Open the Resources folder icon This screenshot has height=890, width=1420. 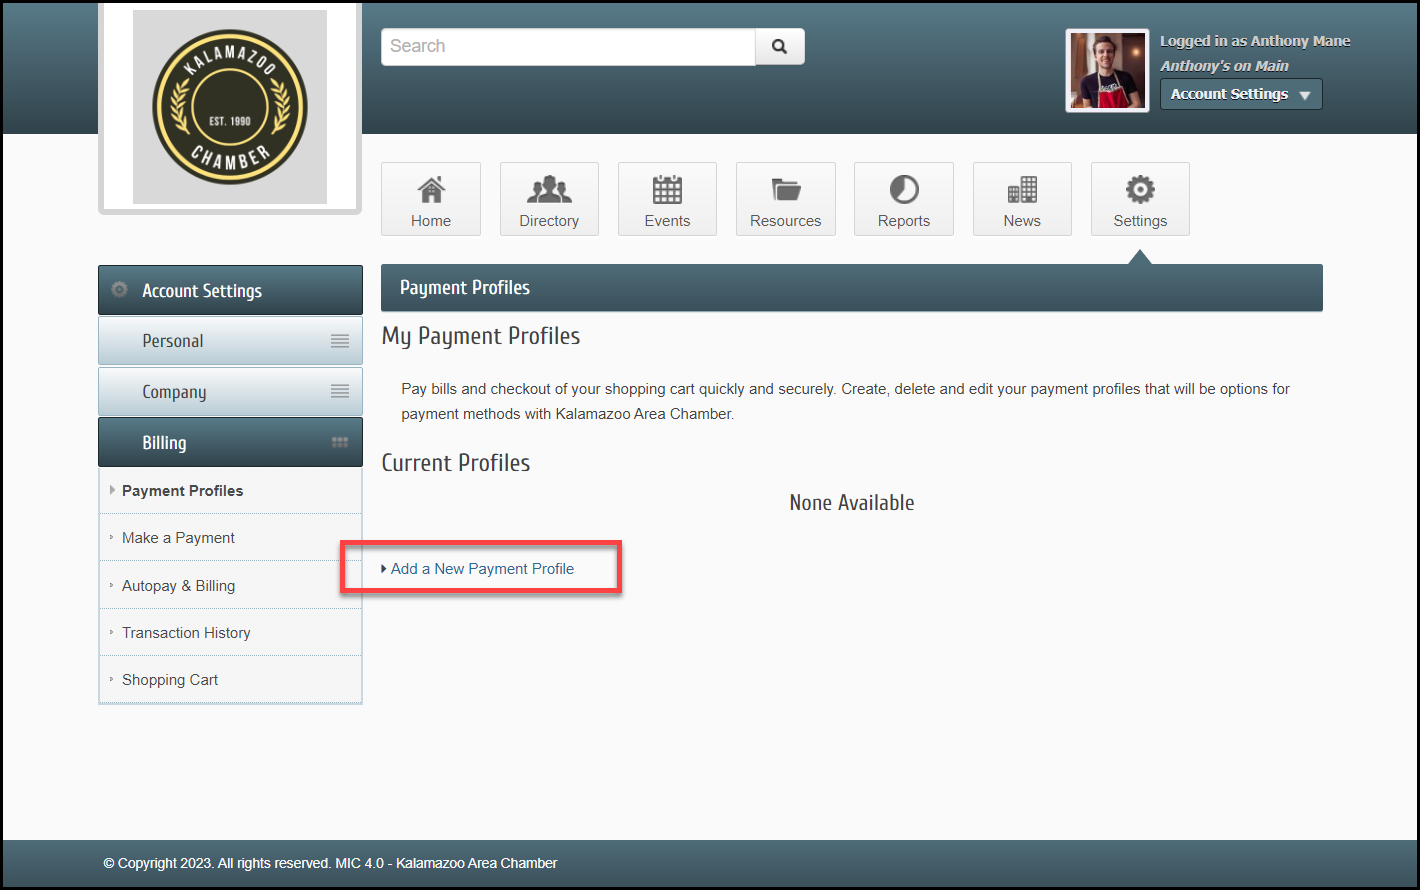point(786,189)
